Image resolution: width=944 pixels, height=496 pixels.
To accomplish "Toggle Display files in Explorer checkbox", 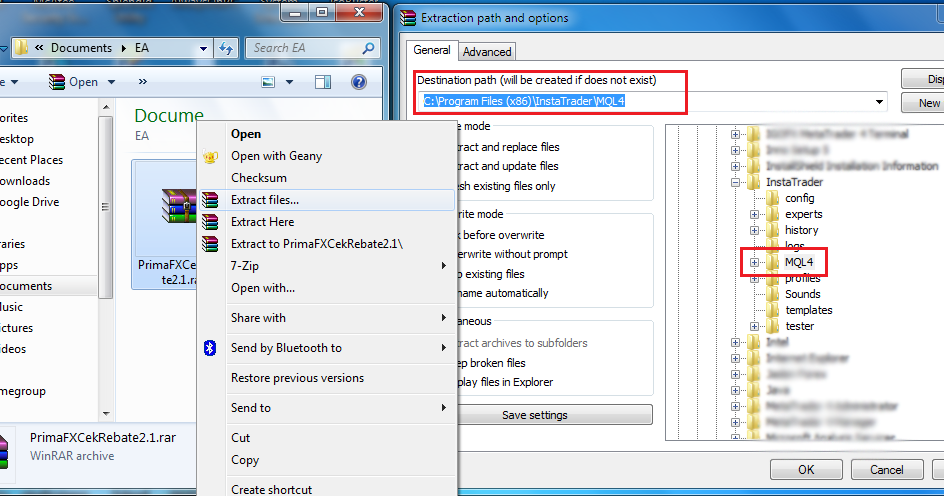I will [x=505, y=382].
